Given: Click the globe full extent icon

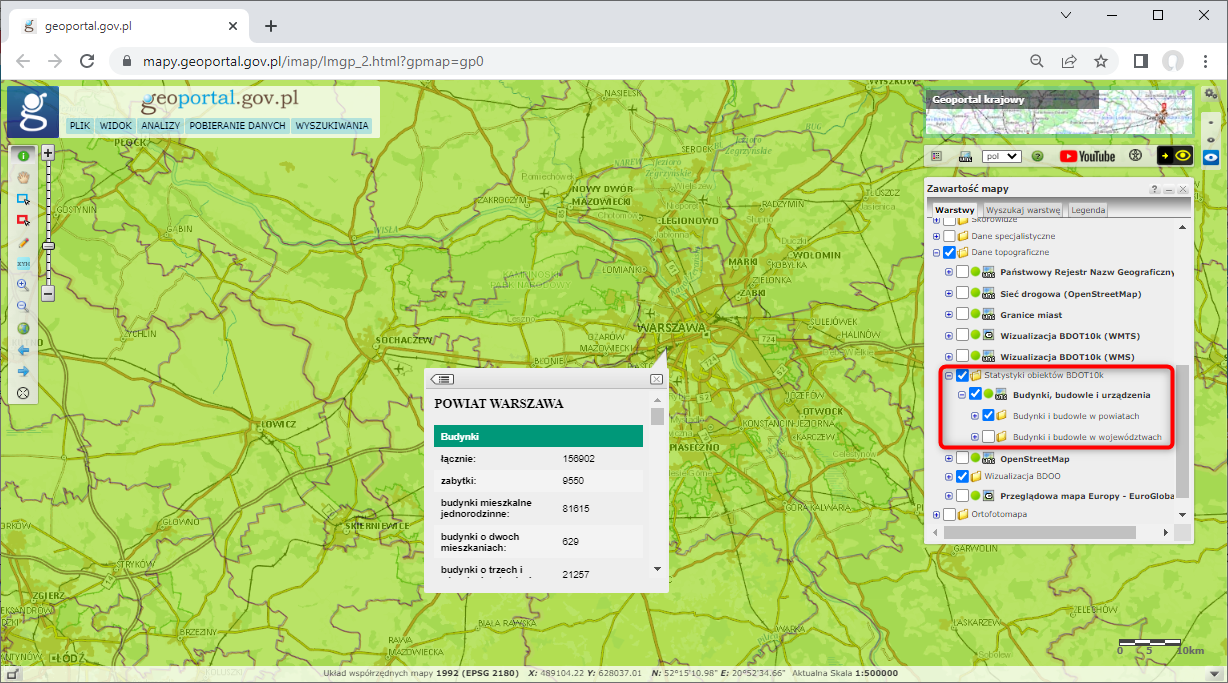Looking at the screenshot, I should (22, 328).
